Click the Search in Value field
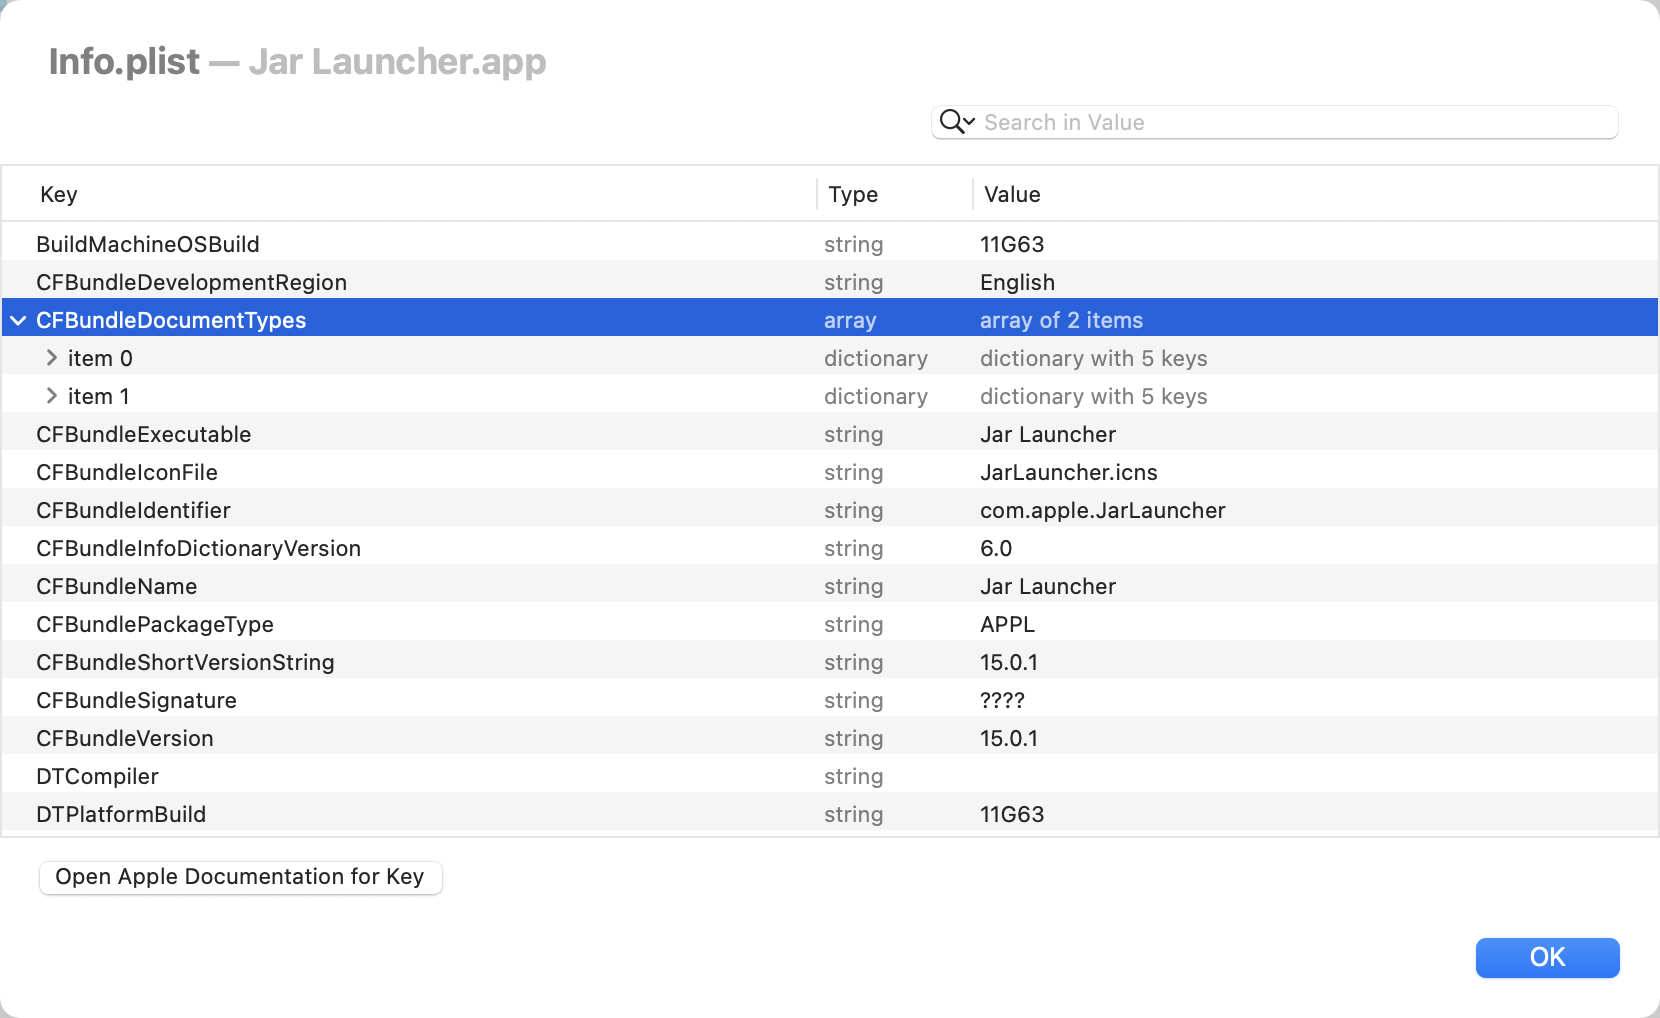This screenshot has height=1018, width=1660. (1290, 122)
